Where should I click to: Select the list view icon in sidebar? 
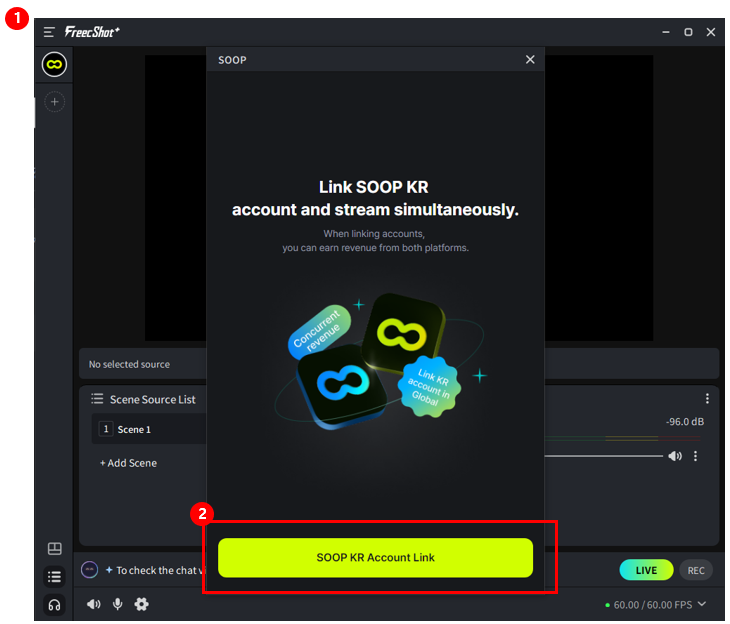click(x=54, y=577)
